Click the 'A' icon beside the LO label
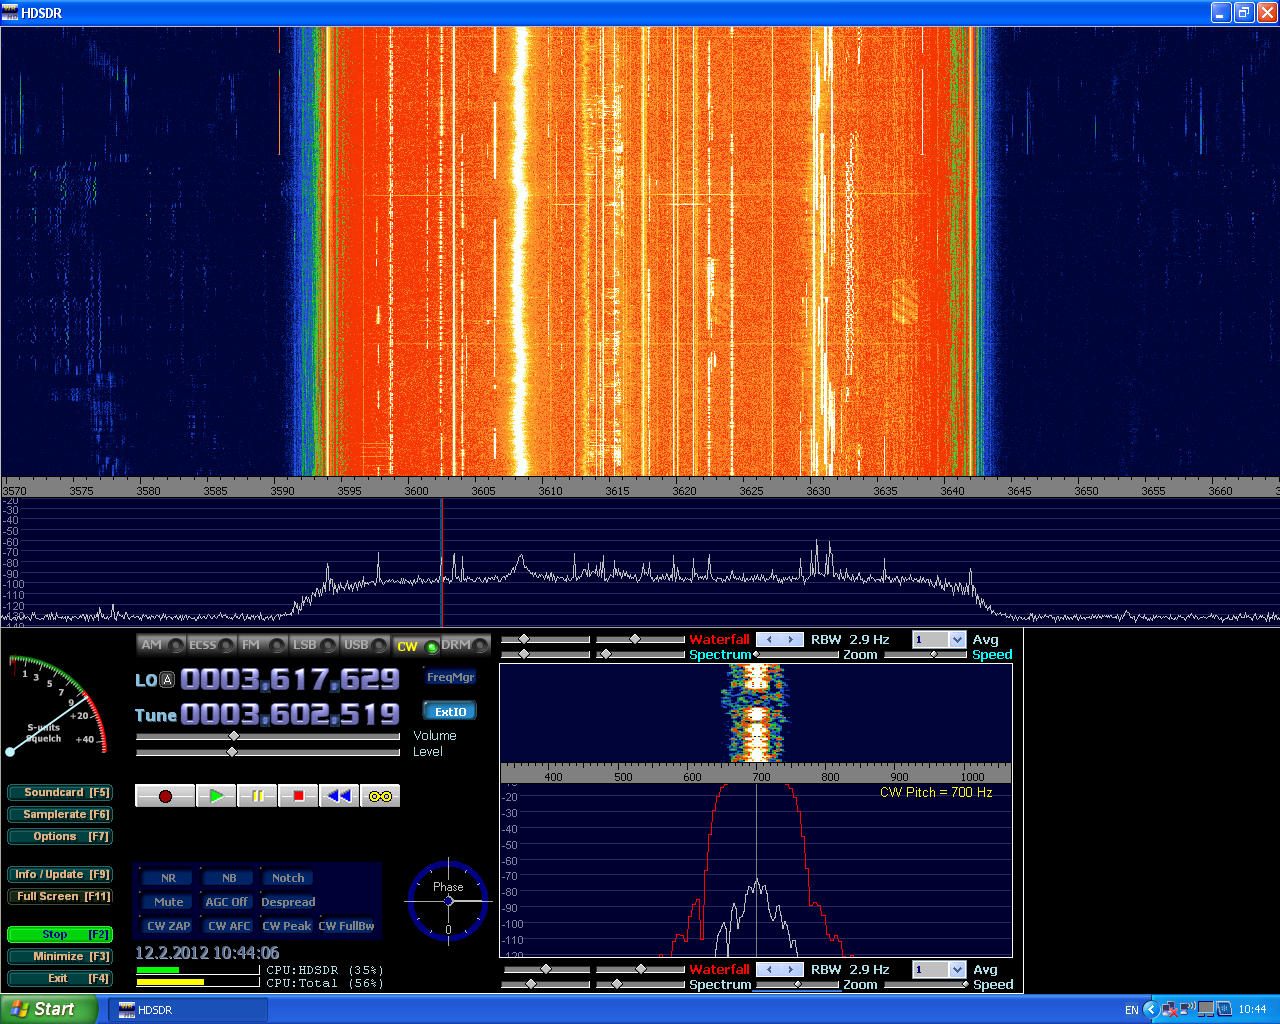 (x=167, y=680)
